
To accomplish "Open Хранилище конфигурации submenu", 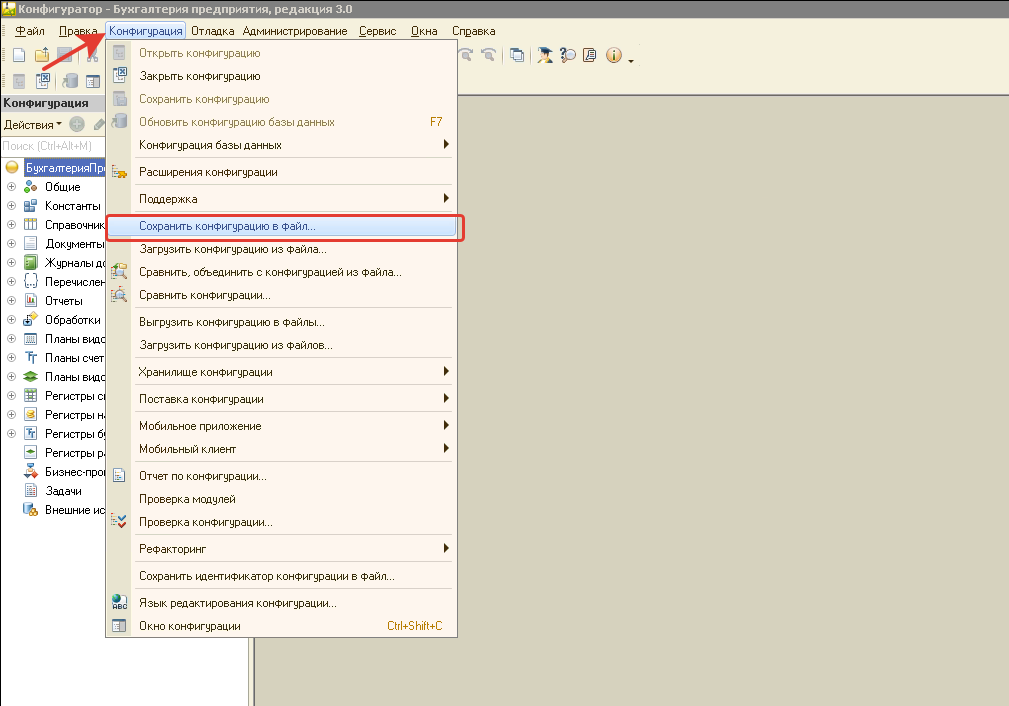I will 281,372.
